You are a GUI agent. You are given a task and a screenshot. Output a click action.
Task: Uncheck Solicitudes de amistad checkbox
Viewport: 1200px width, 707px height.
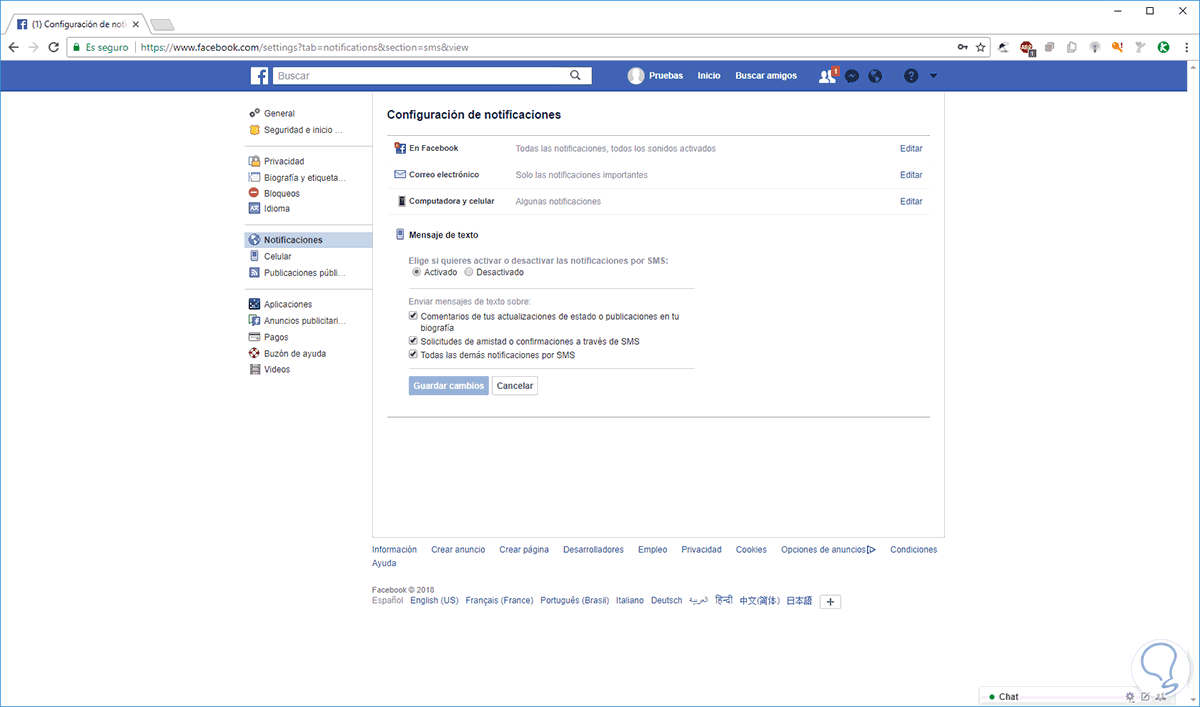pos(413,341)
